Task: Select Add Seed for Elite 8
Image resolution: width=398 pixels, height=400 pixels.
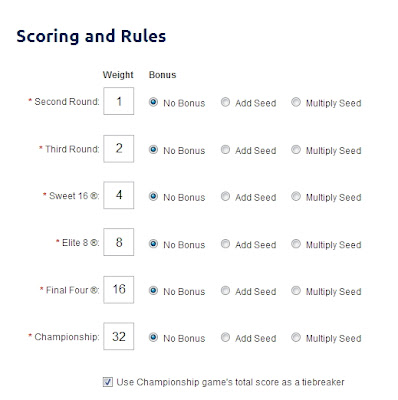Action: tap(225, 244)
